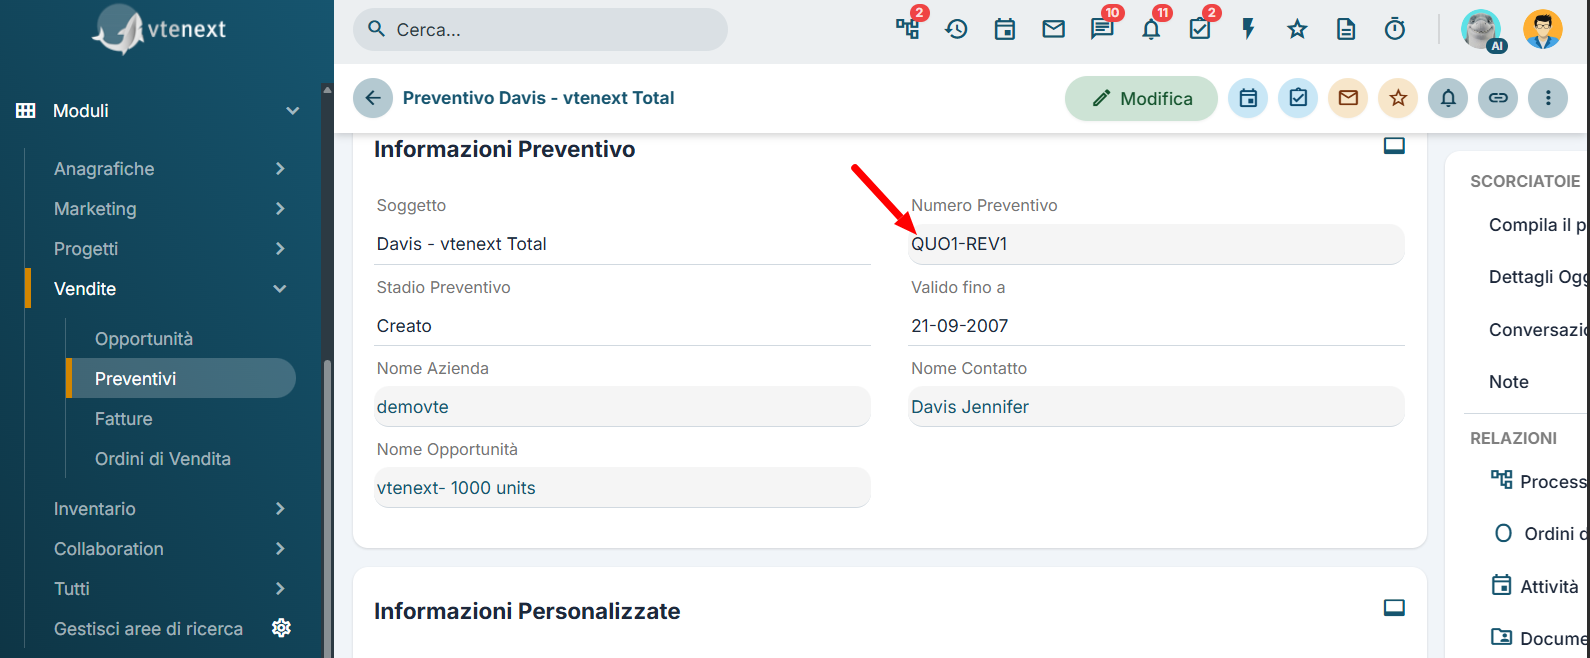
Task: Click the sidebar vertical scrollbar
Action: [x=327, y=500]
